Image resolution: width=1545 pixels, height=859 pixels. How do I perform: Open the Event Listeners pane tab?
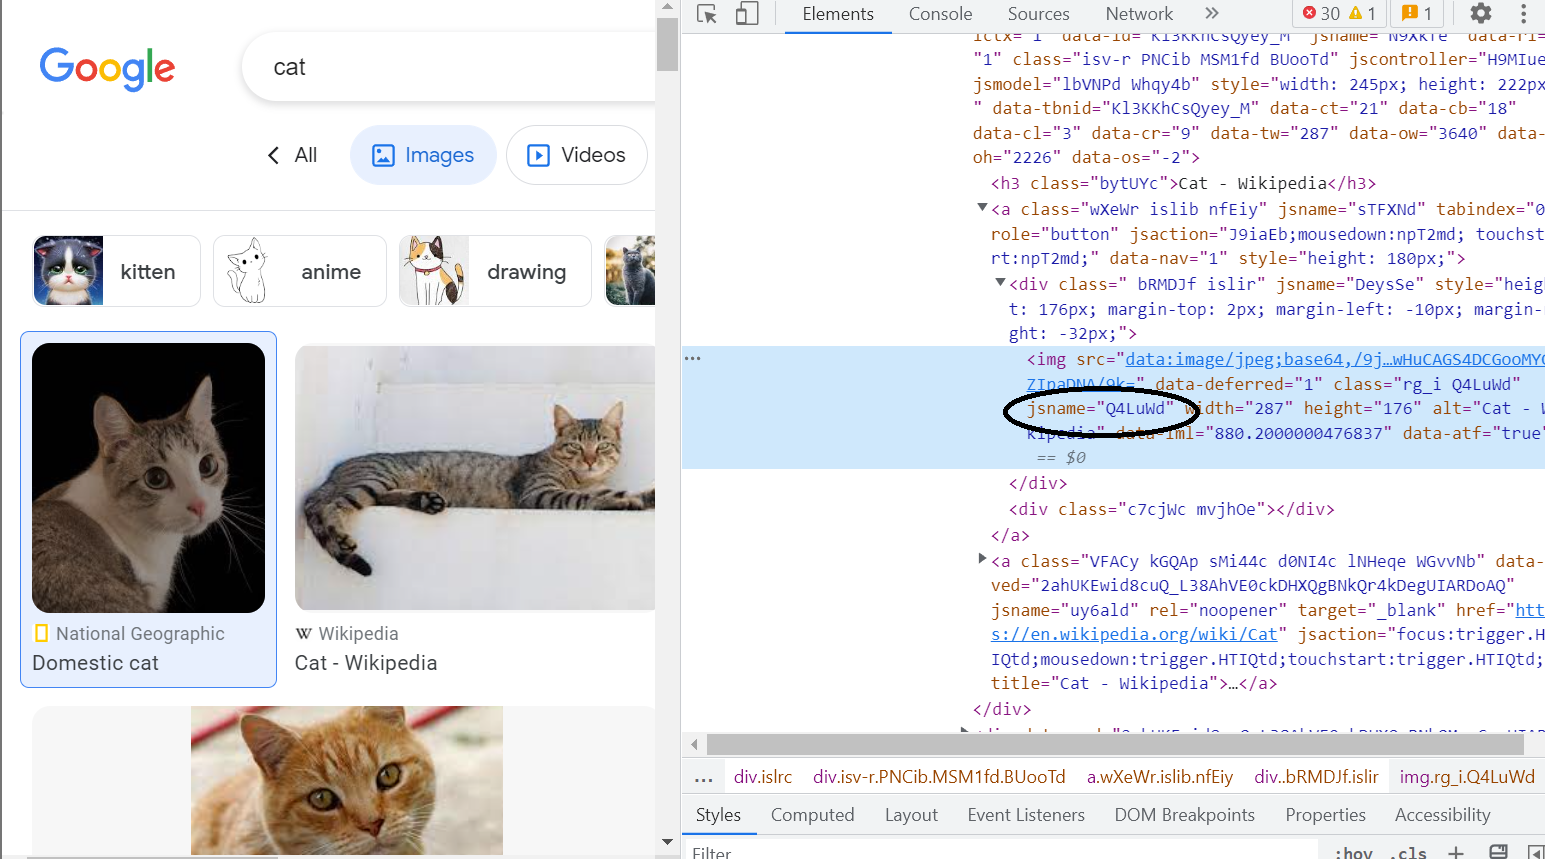pyautogui.click(x=1026, y=815)
